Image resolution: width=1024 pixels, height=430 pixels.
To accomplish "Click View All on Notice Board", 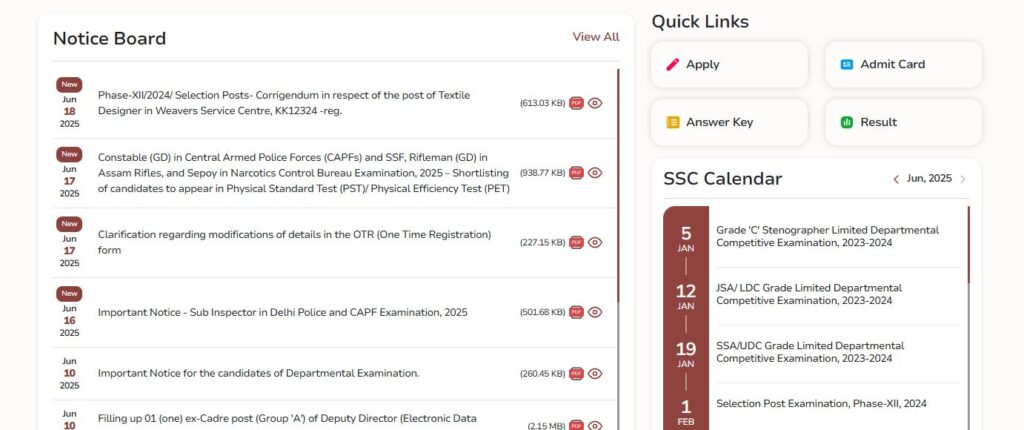I will click(x=596, y=37).
